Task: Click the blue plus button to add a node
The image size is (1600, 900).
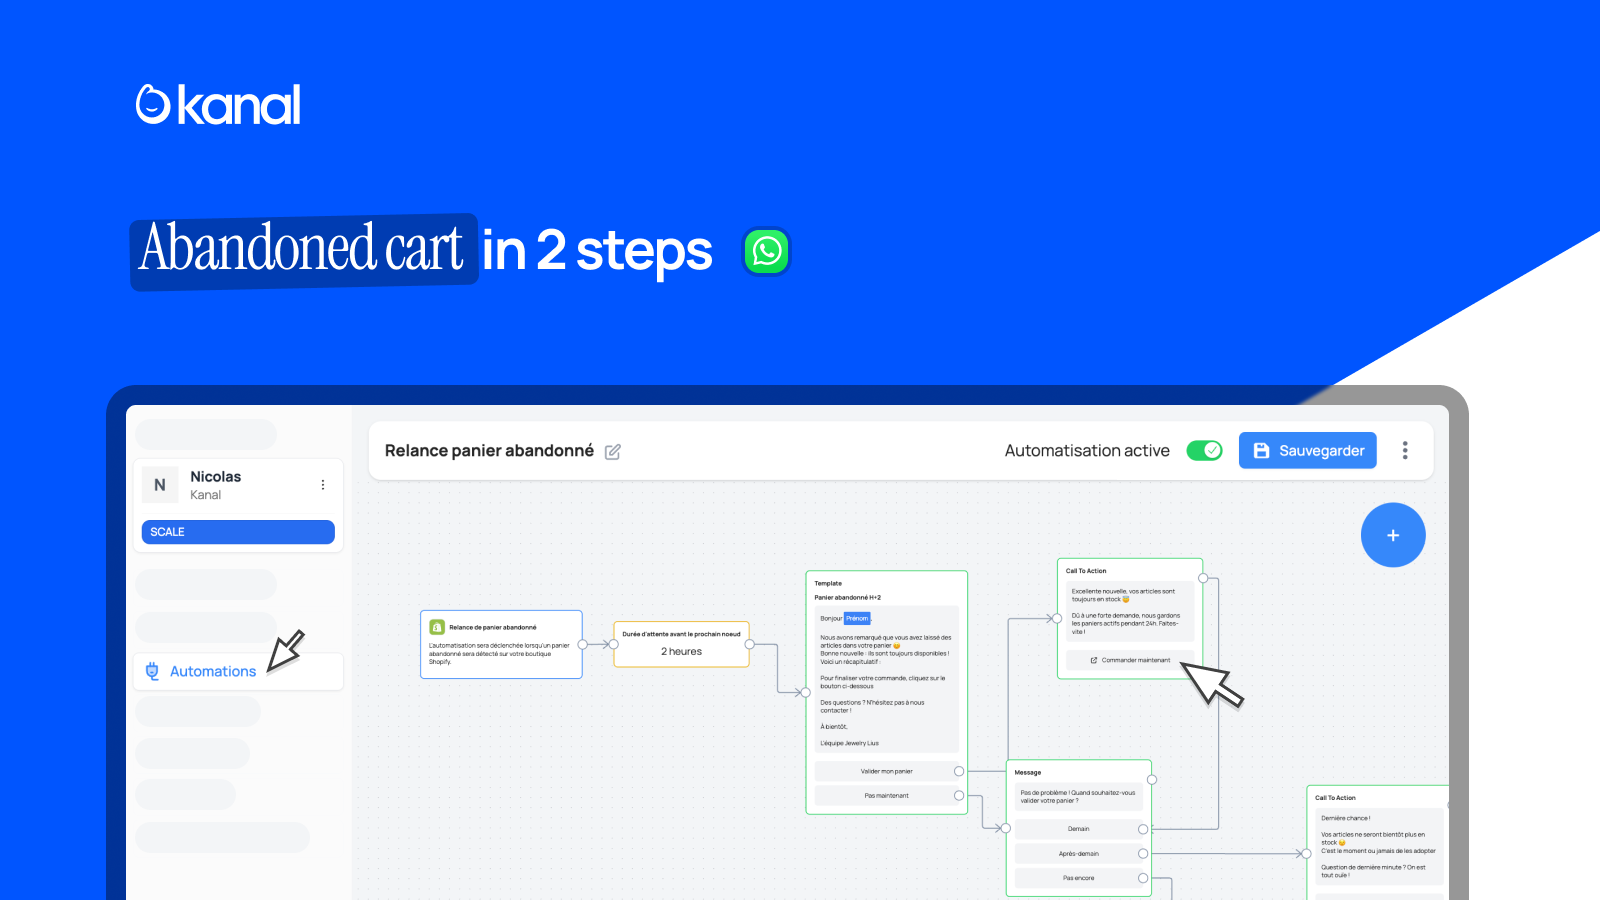Action: (1393, 535)
